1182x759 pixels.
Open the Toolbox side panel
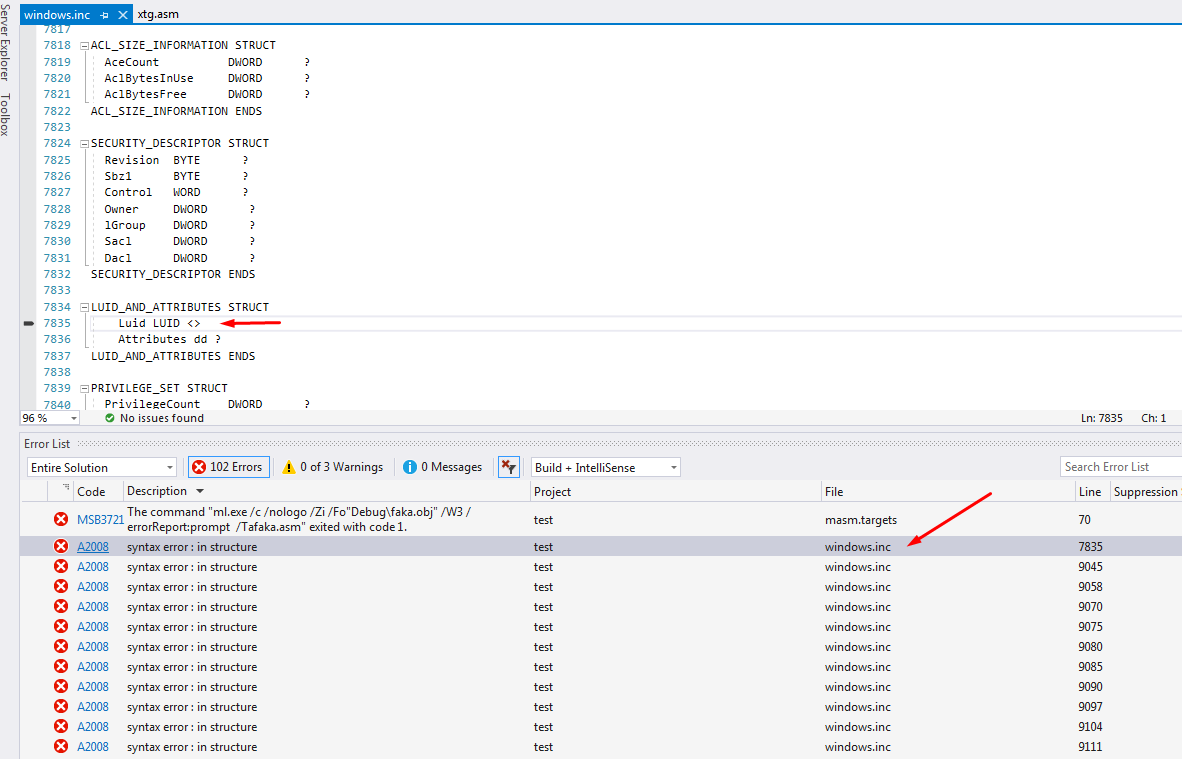6,114
